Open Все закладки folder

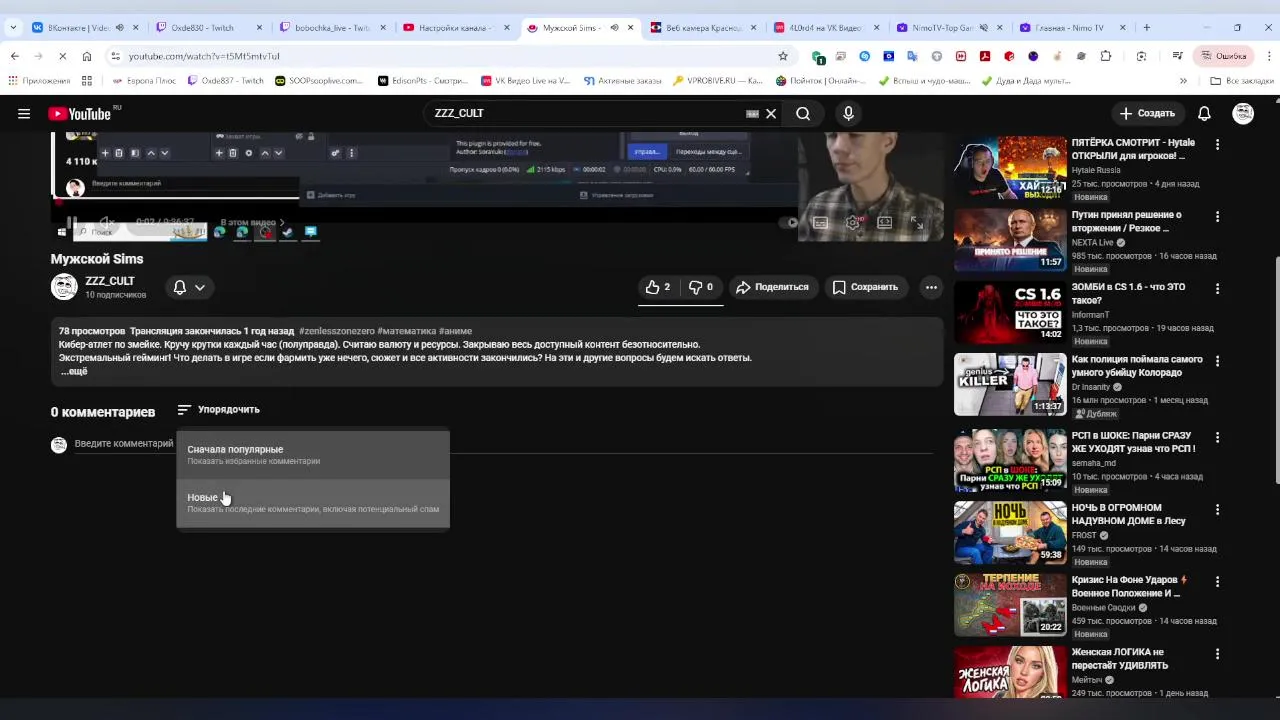coord(1242,81)
